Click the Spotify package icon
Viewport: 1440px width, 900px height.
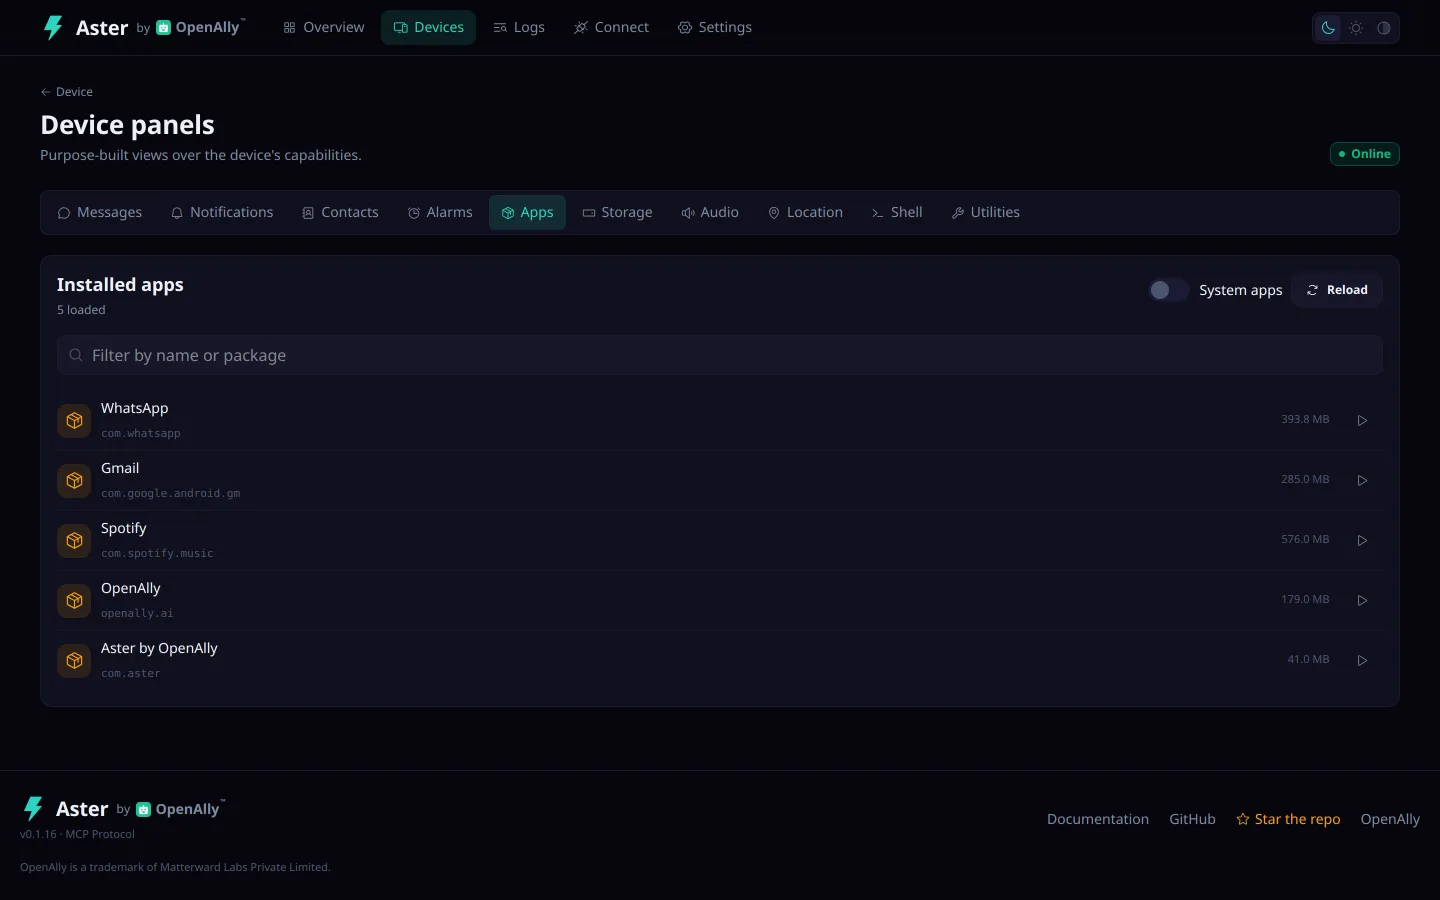coord(74,541)
